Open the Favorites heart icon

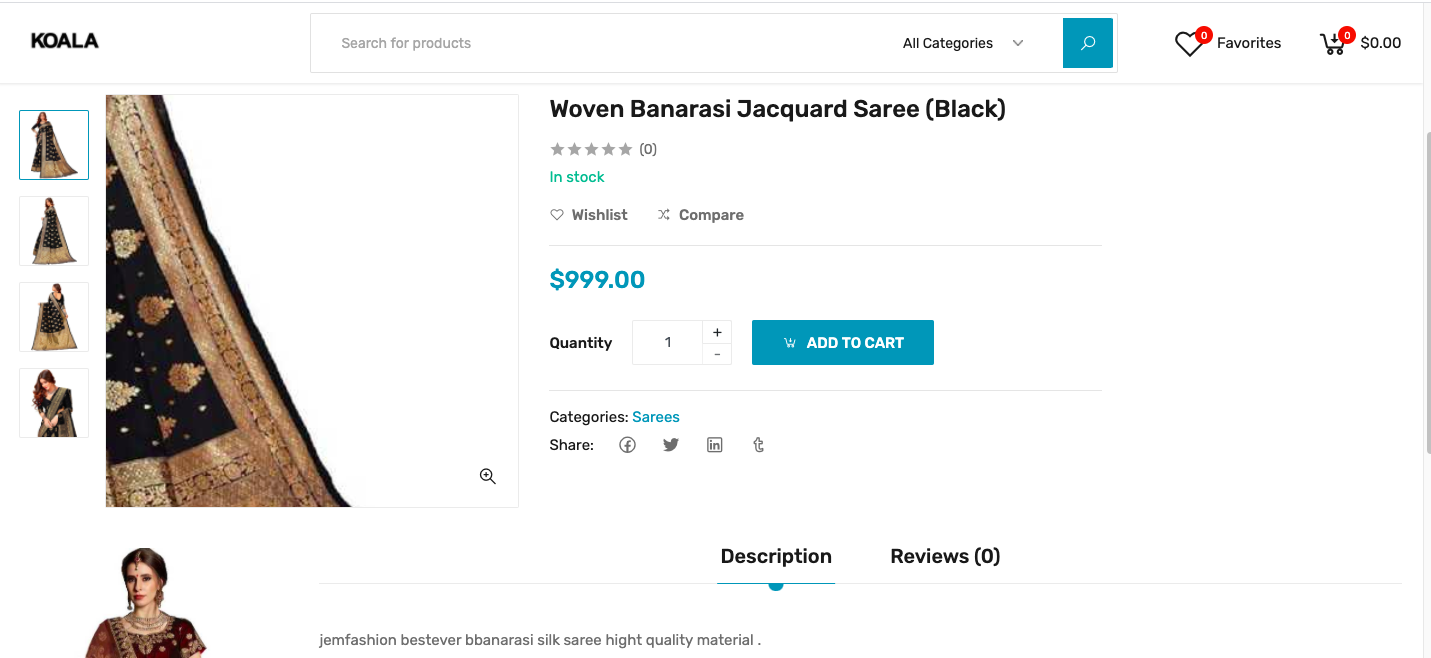click(x=1189, y=44)
